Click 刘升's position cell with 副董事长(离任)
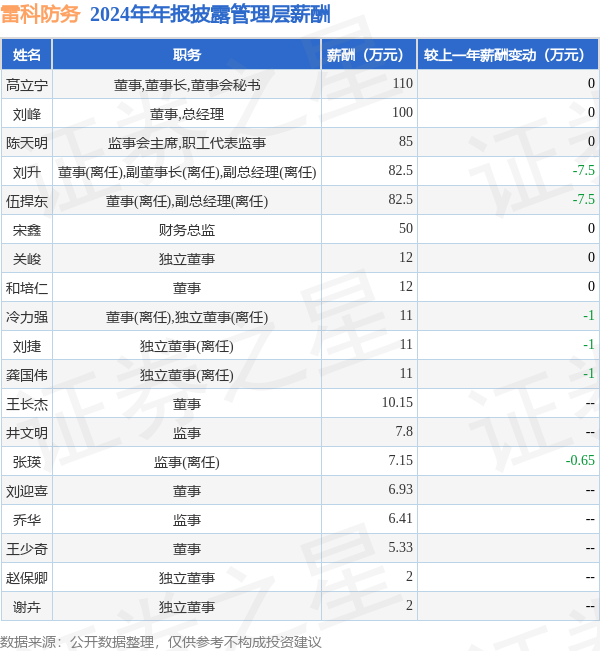Image resolution: width=600 pixels, height=651 pixels. [x=187, y=172]
